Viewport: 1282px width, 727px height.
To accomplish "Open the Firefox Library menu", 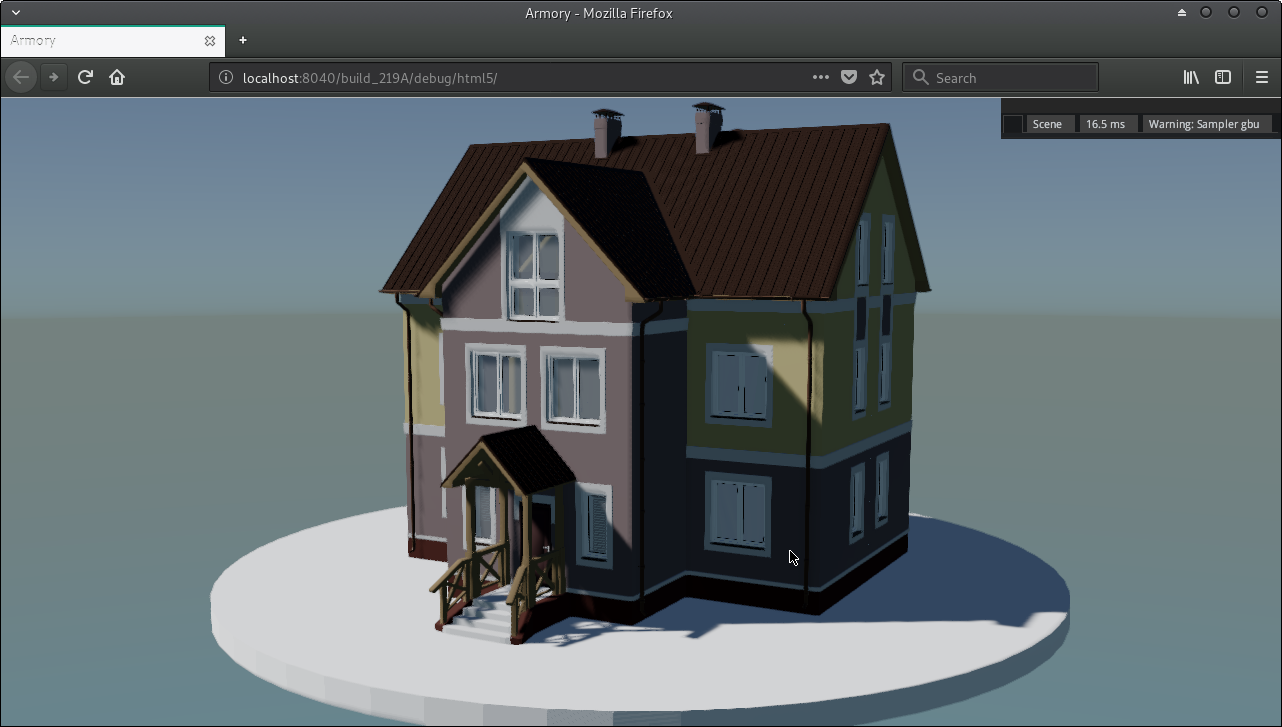I will tap(1191, 77).
